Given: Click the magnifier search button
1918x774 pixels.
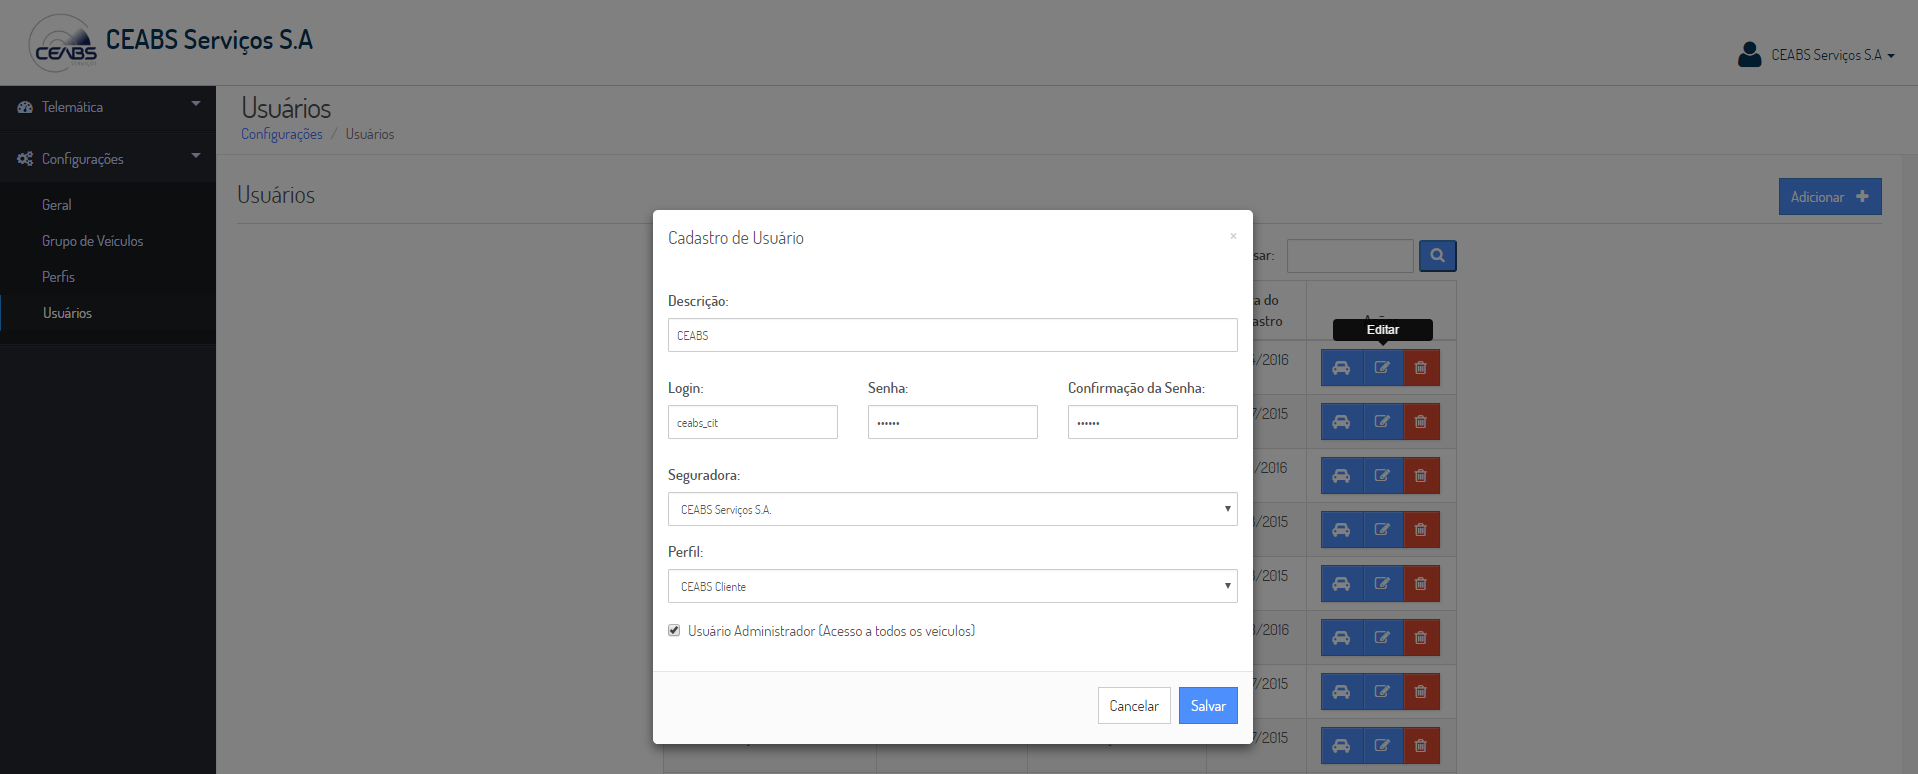Looking at the screenshot, I should click(x=1437, y=256).
